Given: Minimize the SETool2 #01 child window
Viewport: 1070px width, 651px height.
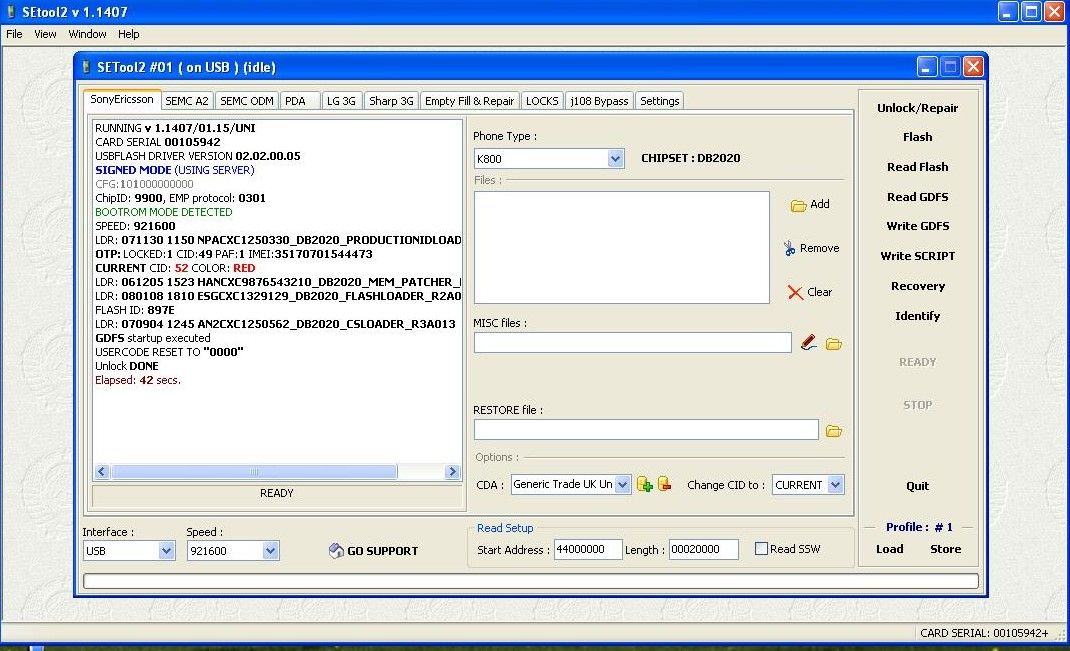Looking at the screenshot, I should click(926, 67).
